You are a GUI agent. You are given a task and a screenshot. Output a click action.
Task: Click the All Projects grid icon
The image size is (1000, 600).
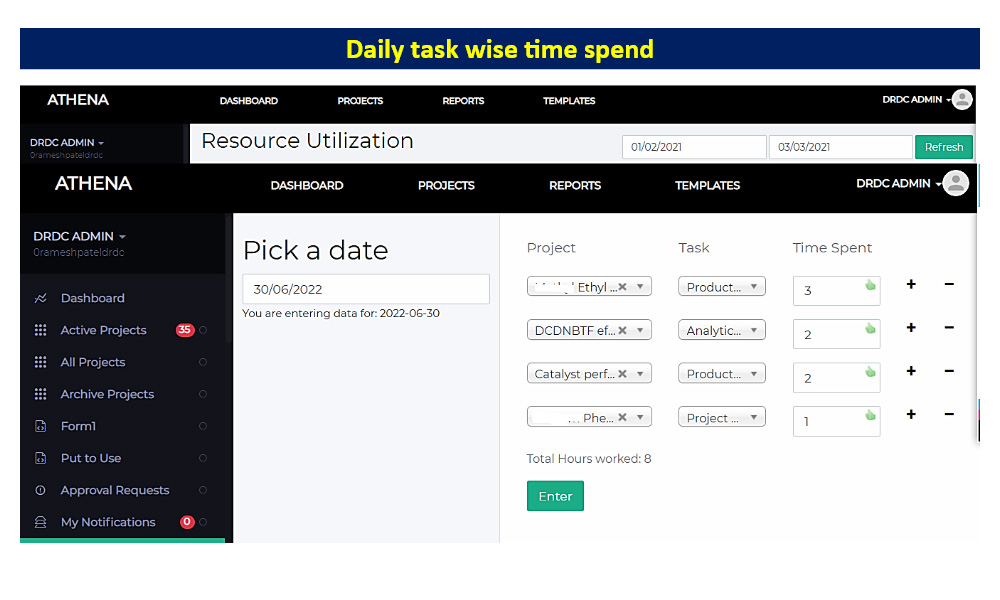coord(40,362)
